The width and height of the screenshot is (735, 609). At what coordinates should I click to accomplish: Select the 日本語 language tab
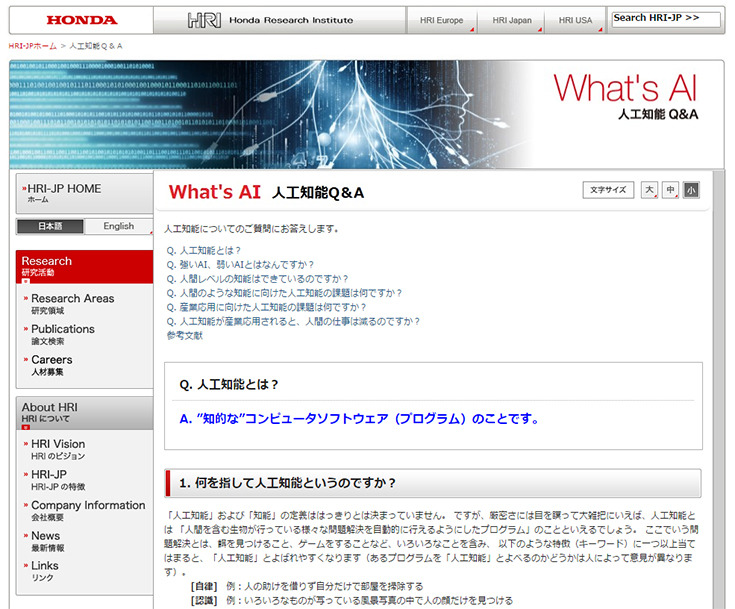click(50, 226)
